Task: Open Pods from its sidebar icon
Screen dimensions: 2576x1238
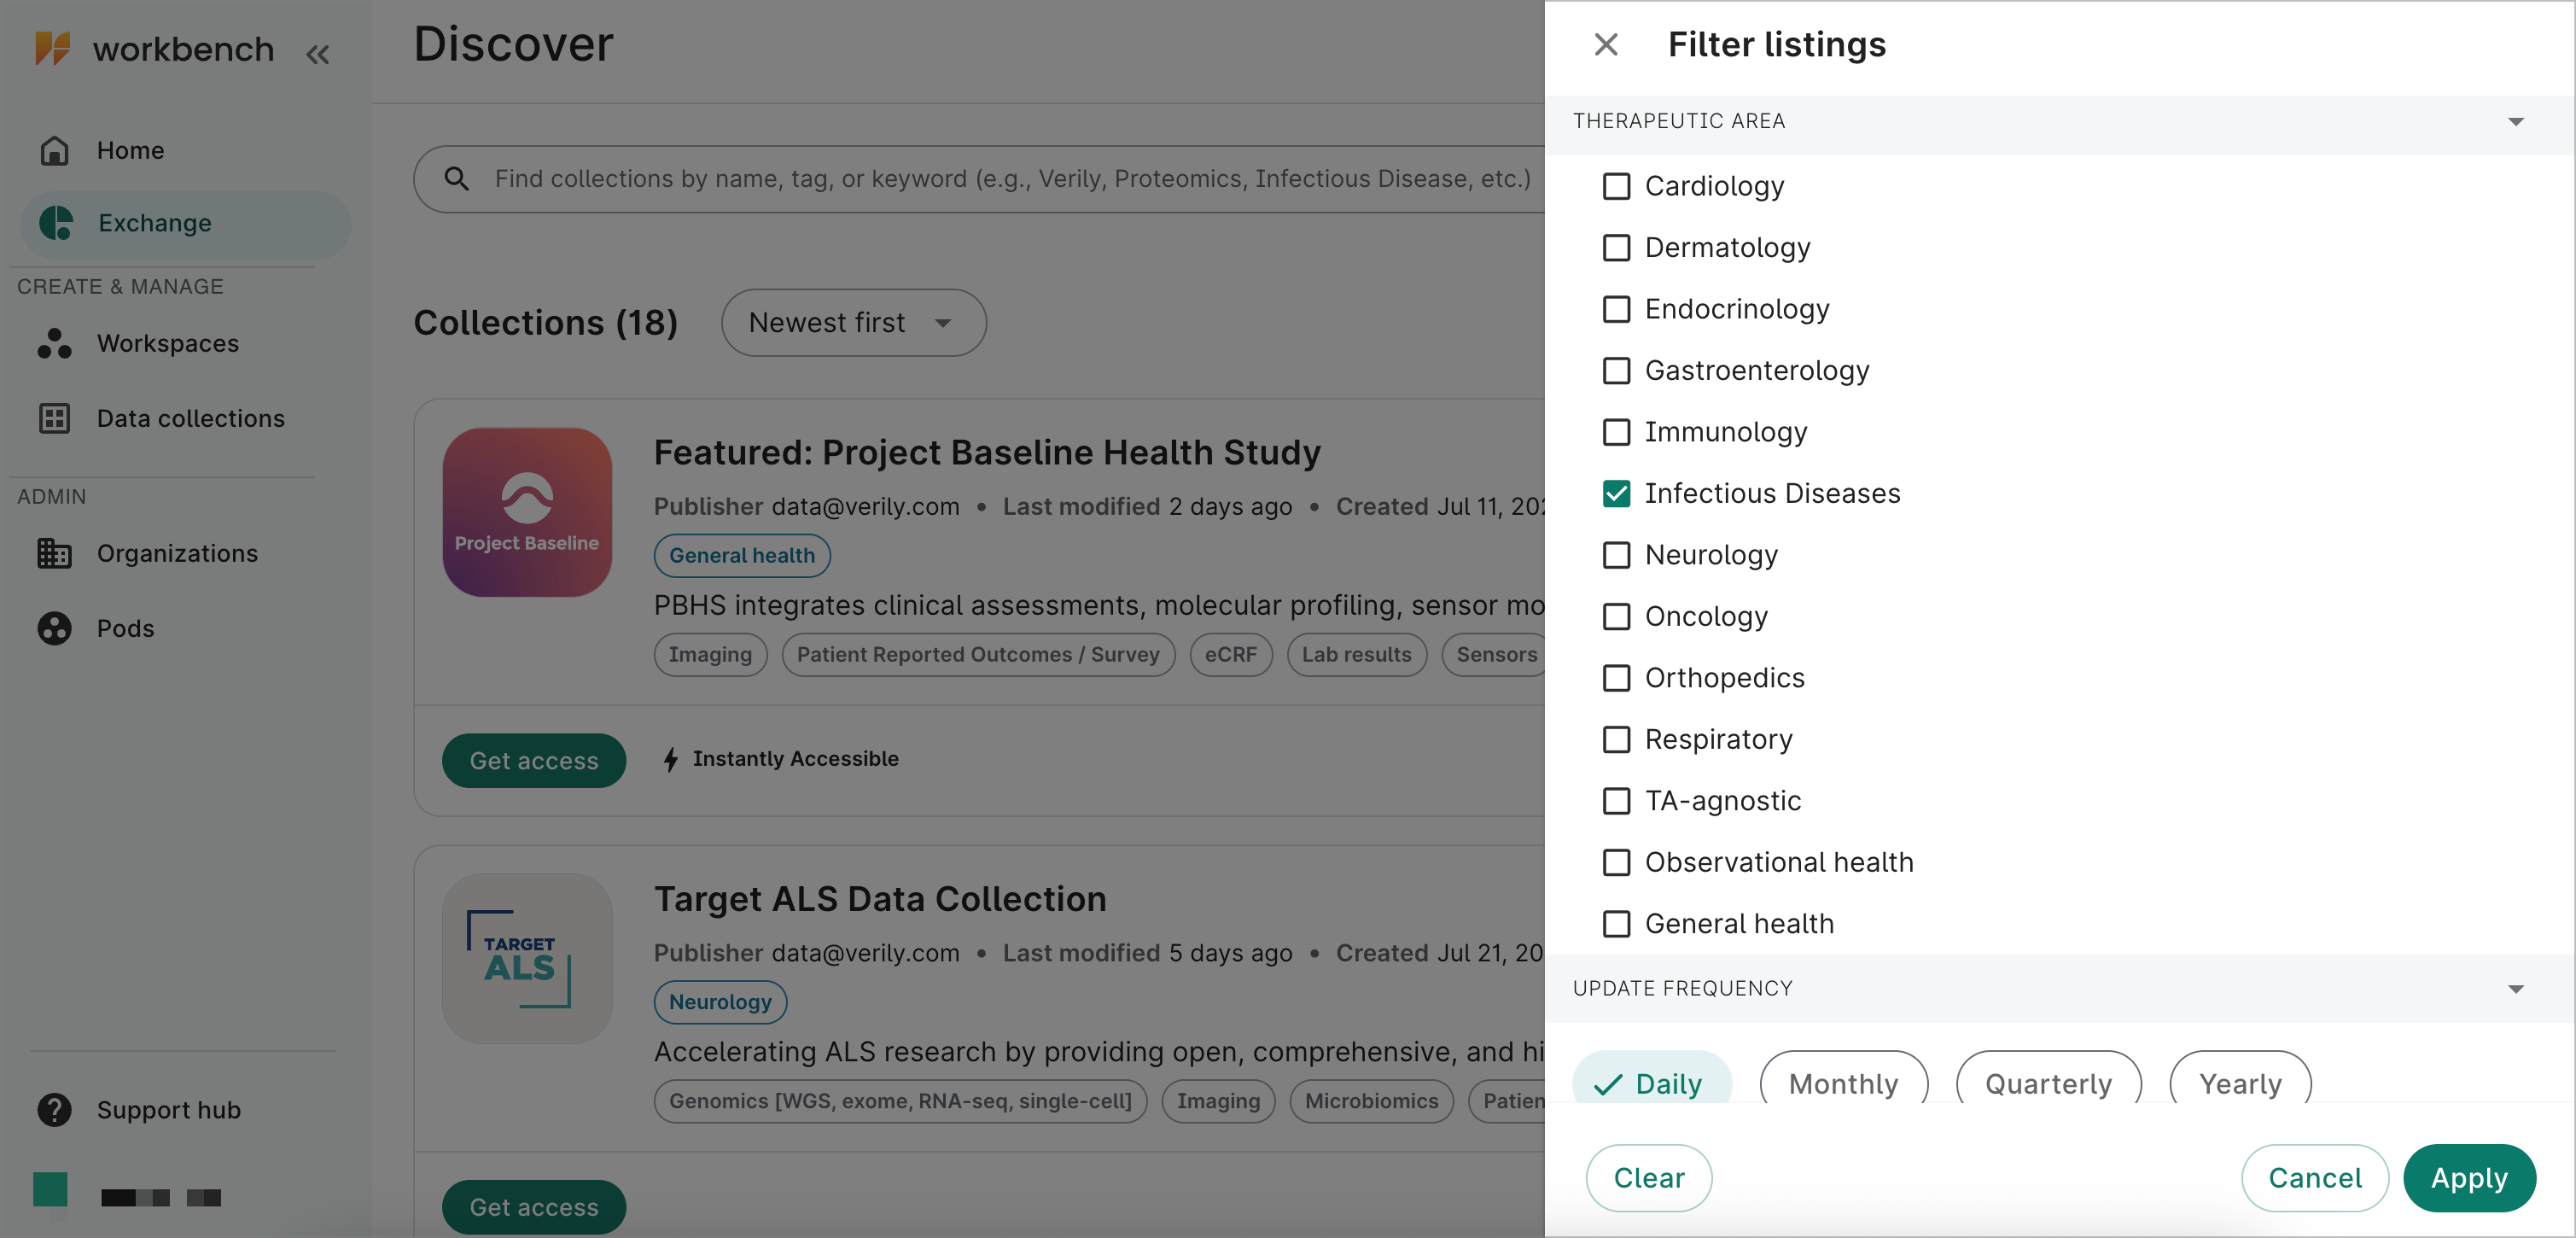Action: (55, 628)
